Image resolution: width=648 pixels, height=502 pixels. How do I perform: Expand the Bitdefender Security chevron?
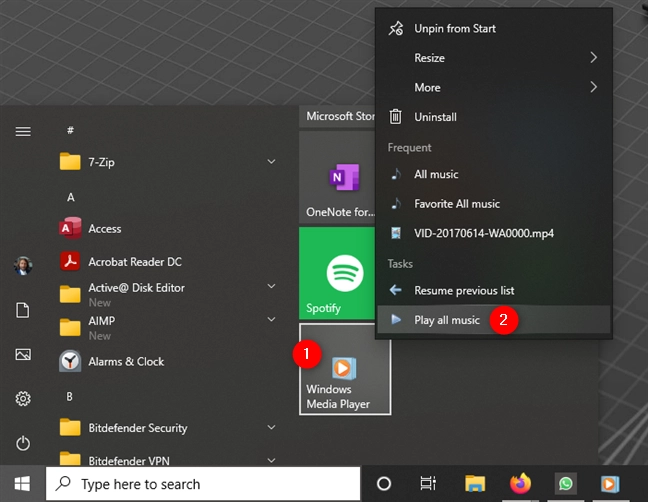click(x=272, y=427)
